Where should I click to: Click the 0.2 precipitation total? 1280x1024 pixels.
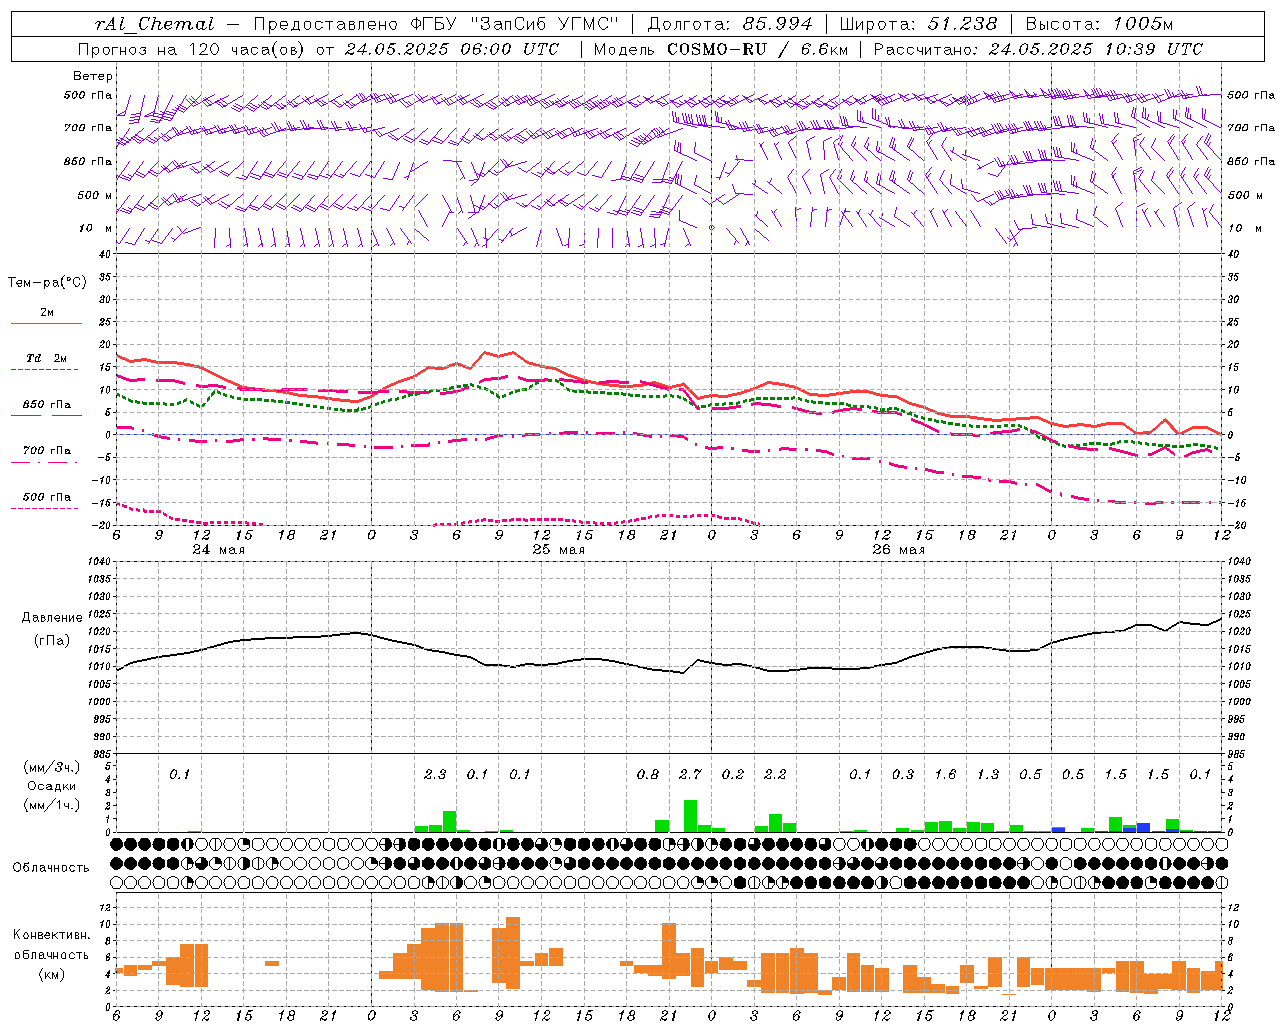click(x=733, y=774)
